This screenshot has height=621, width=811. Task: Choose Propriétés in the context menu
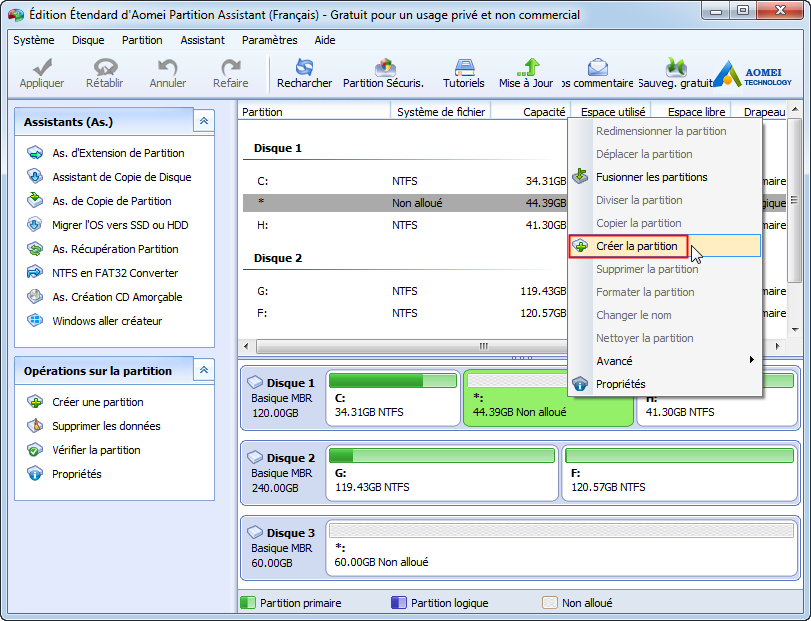(x=665, y=384)
